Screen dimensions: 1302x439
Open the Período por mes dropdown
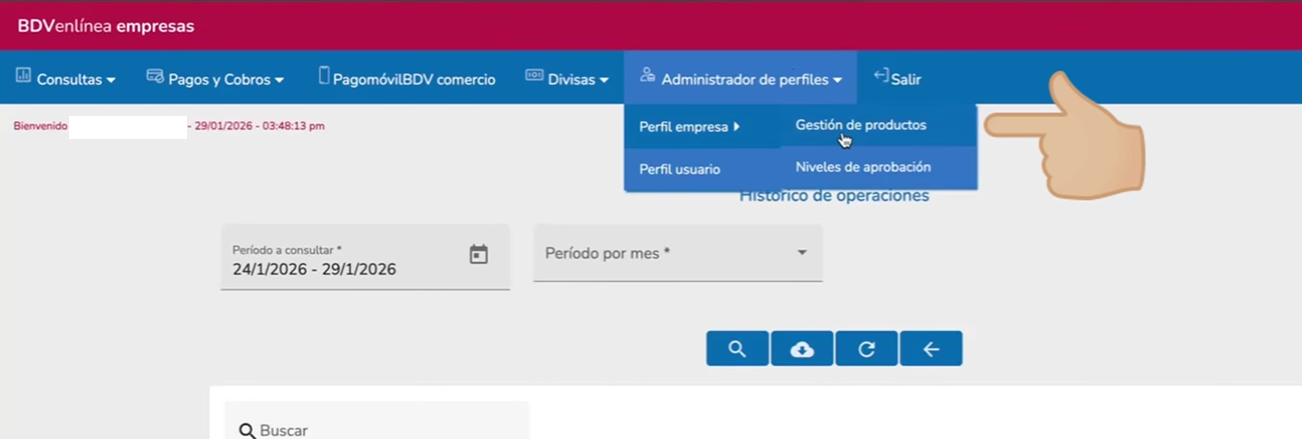678,253
